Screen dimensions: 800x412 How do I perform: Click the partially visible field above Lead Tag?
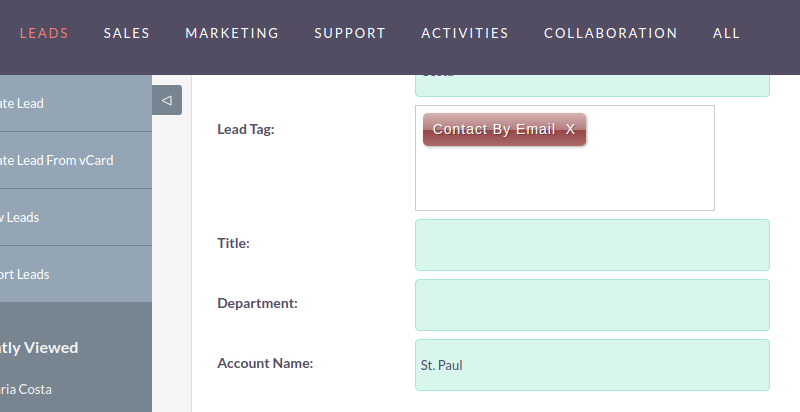592,86
